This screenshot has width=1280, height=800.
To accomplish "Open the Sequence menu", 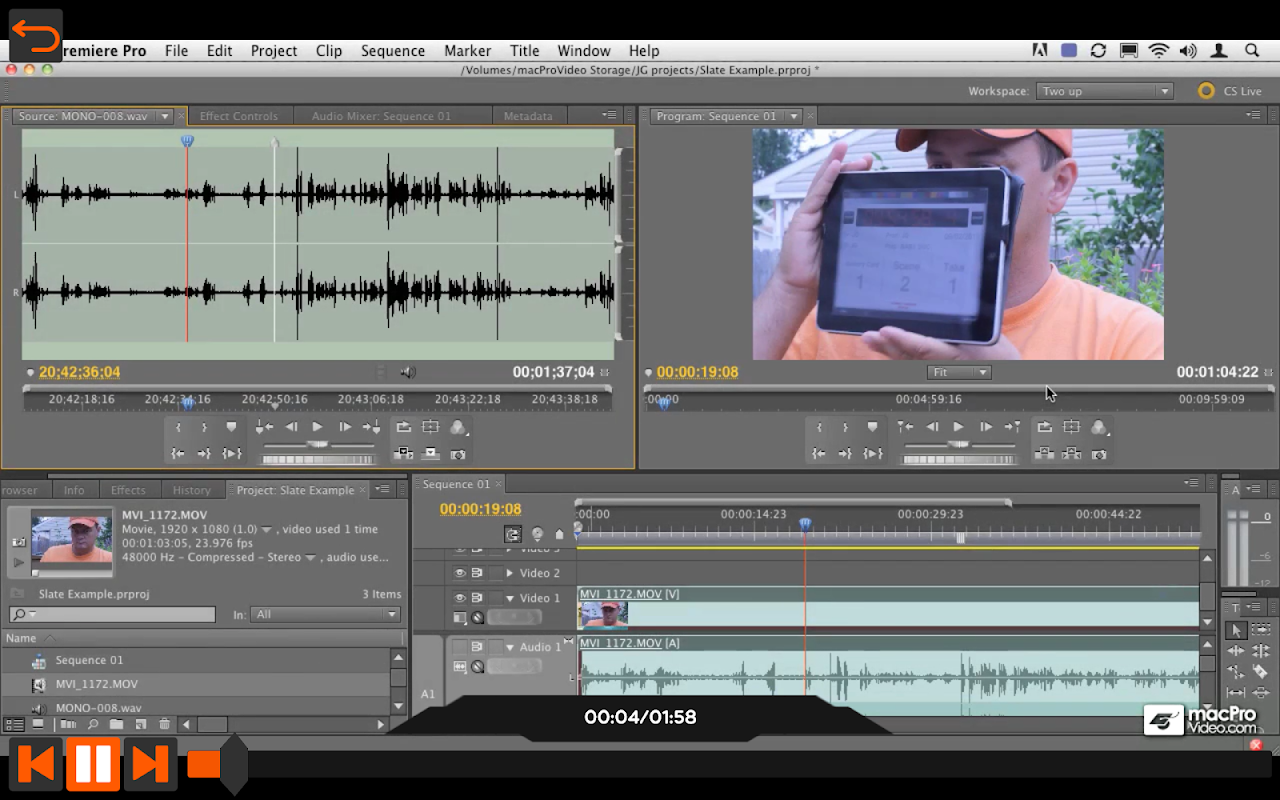I will click(392, 51).
